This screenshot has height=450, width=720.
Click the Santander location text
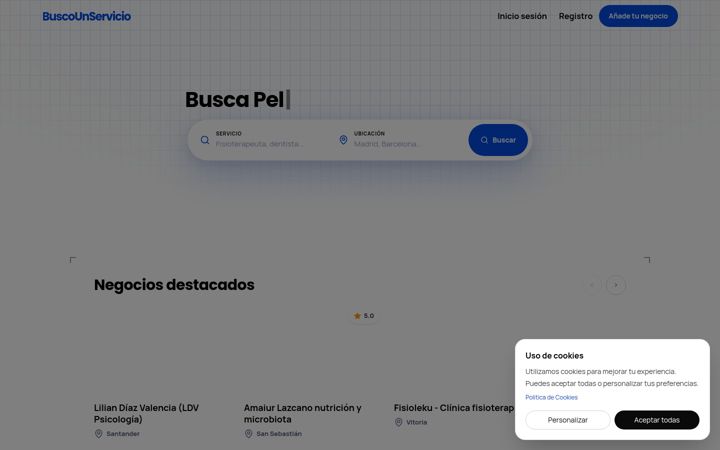(123, 433)
